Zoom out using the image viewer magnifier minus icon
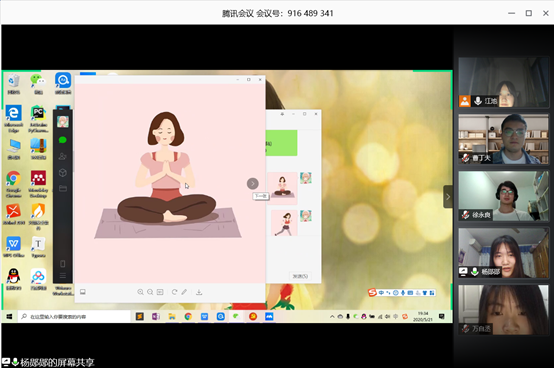554x368 pixels. (150, 292)
